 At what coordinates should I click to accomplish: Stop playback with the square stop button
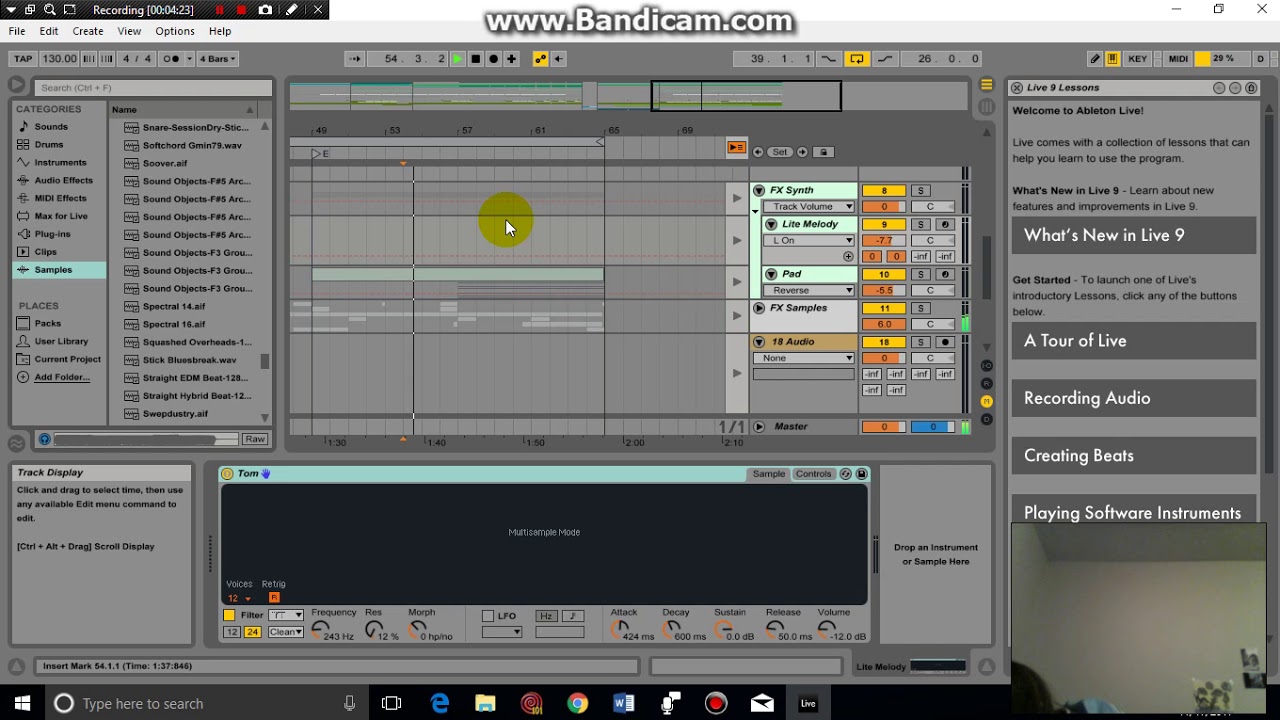click(x=475, y=59)
